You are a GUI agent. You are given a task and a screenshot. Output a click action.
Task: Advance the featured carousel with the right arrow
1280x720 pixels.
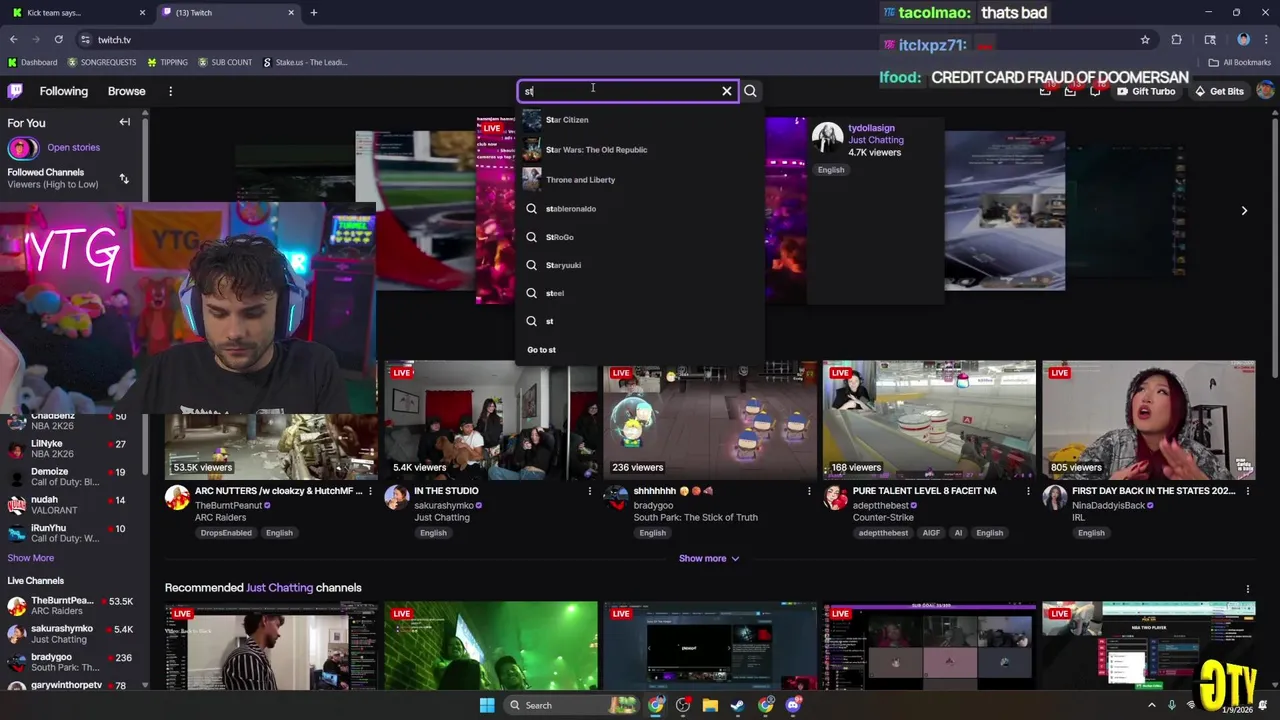point(1244,211)
